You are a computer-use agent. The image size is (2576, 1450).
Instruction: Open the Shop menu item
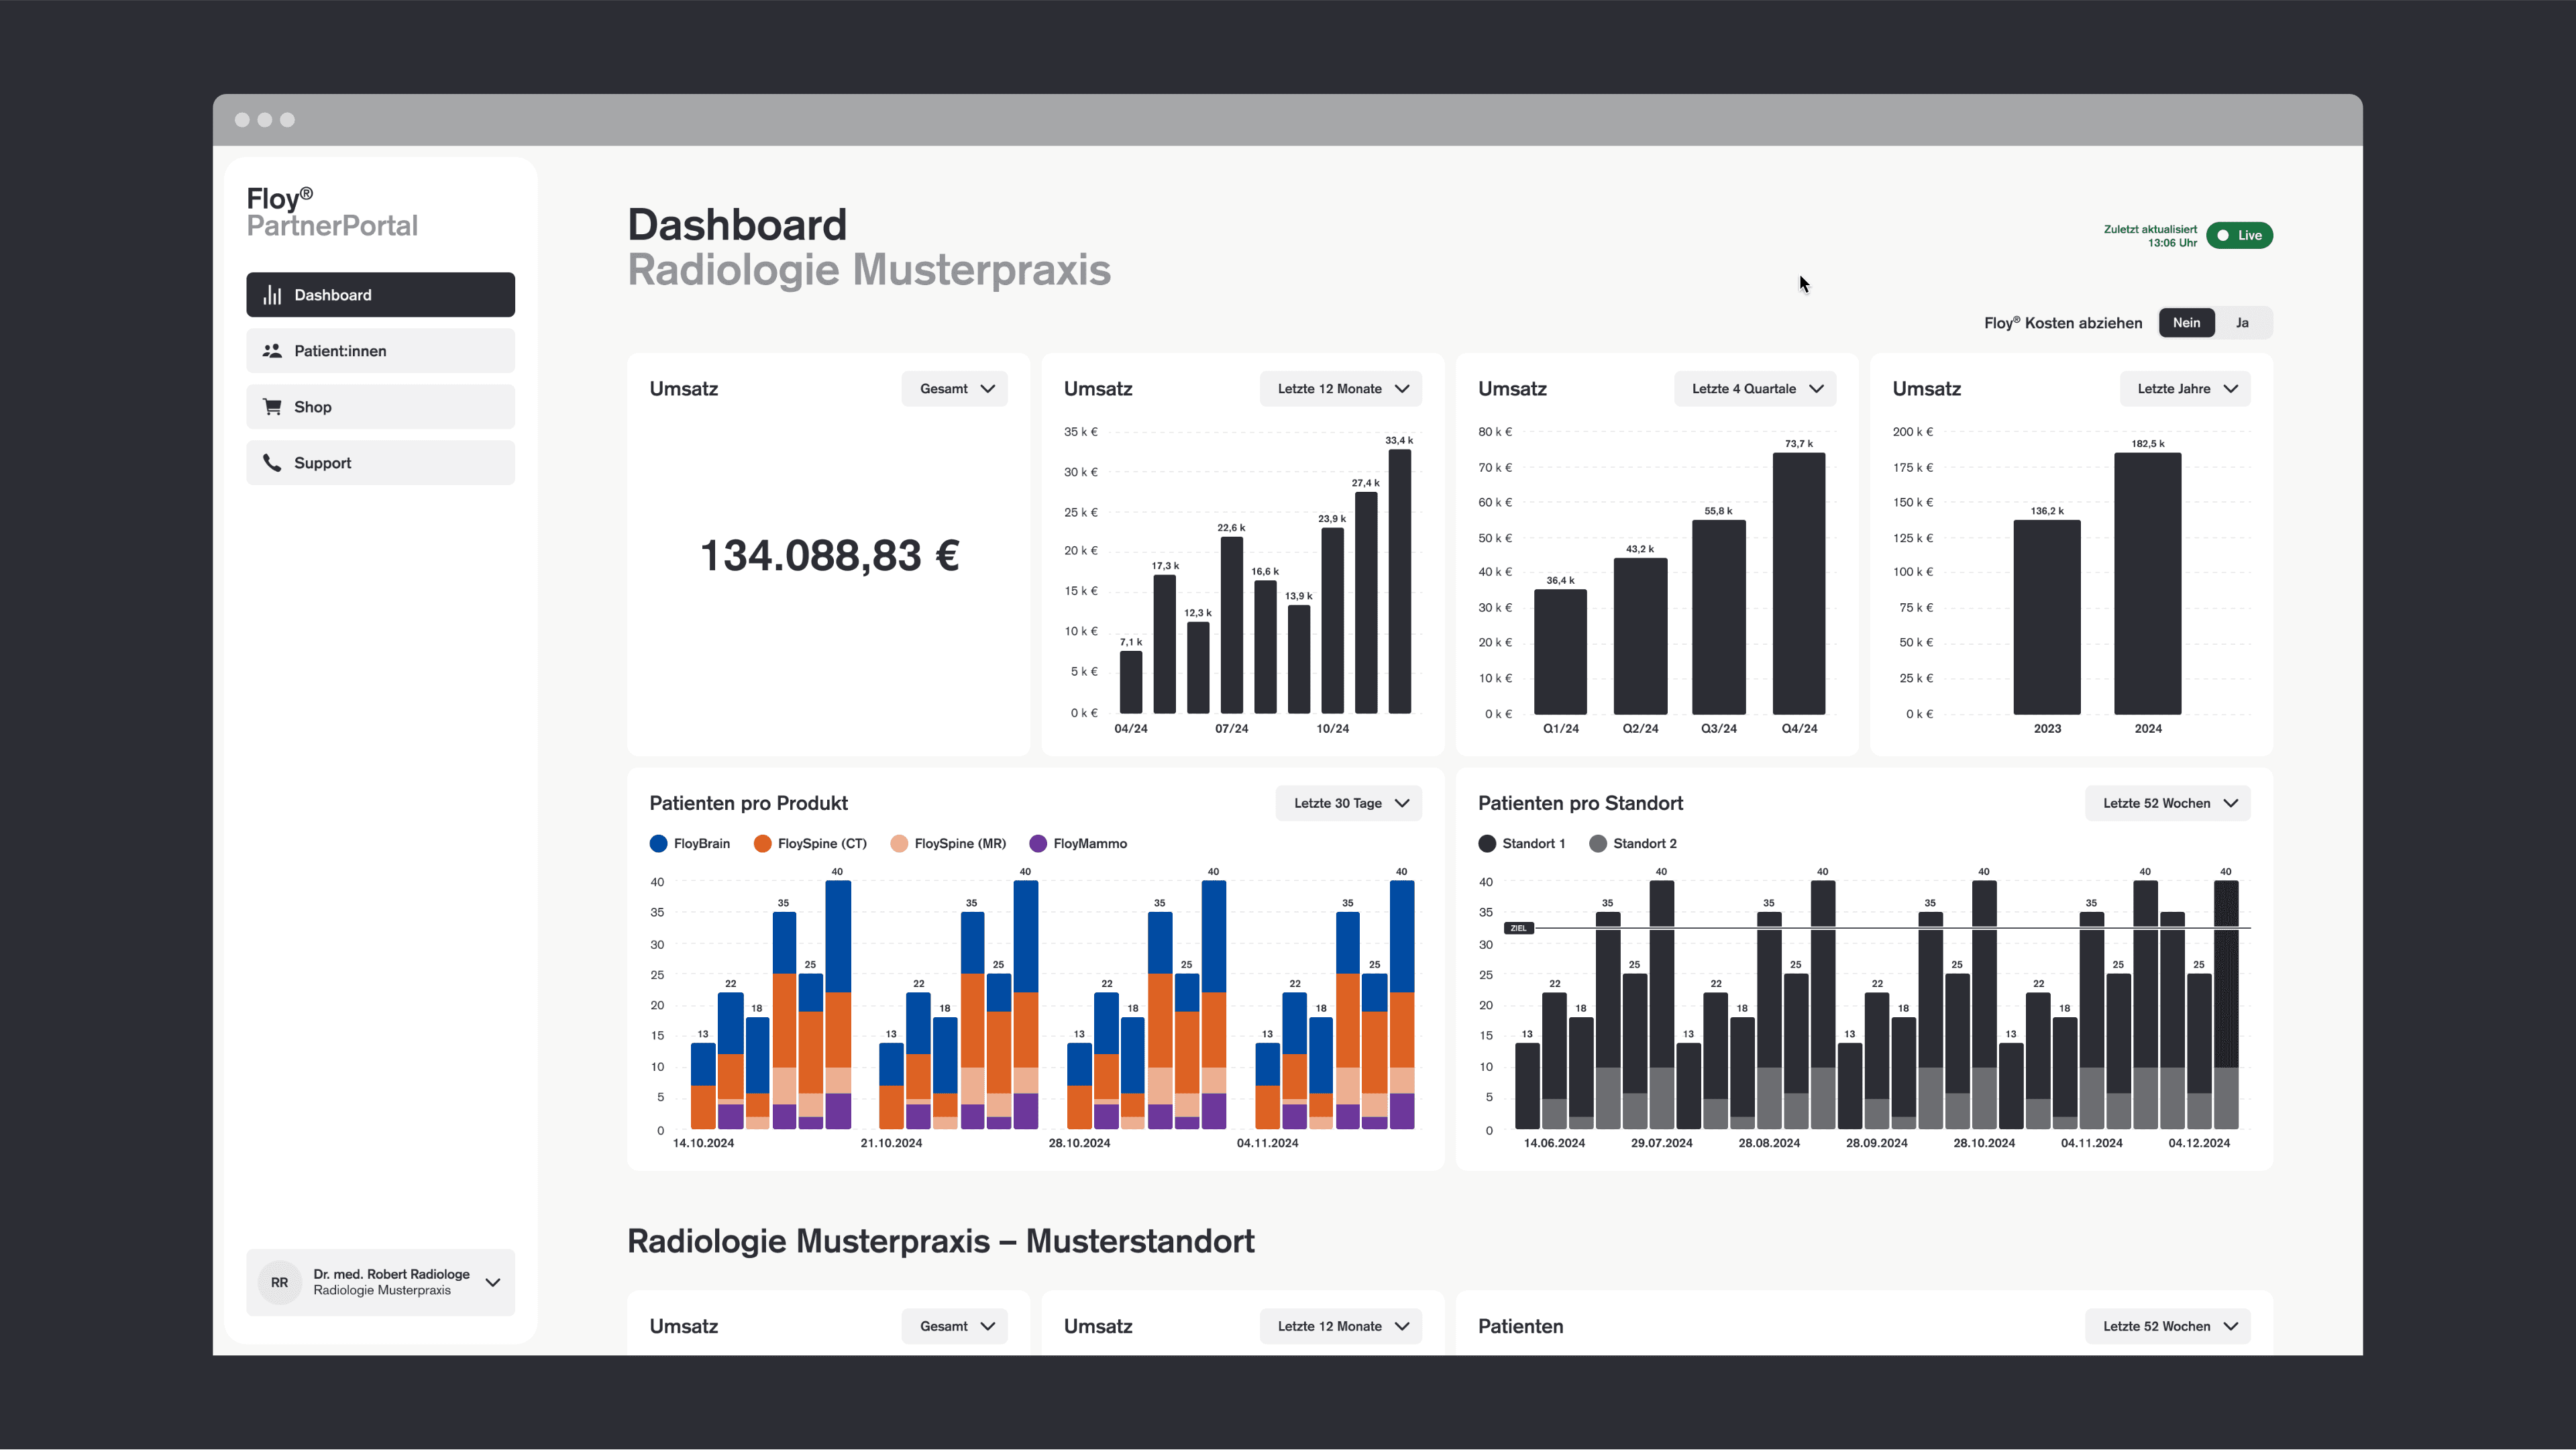pos(380,407)
